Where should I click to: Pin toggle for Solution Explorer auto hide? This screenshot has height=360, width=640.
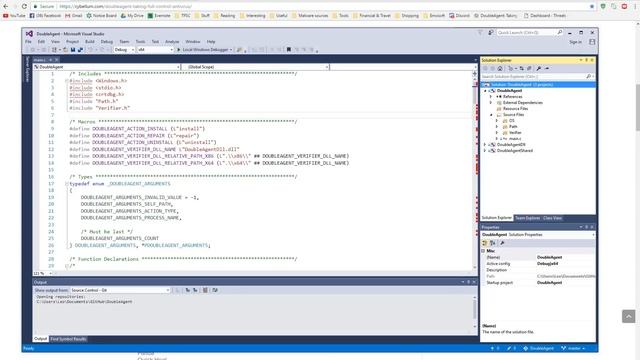click(x=587, y=60)
